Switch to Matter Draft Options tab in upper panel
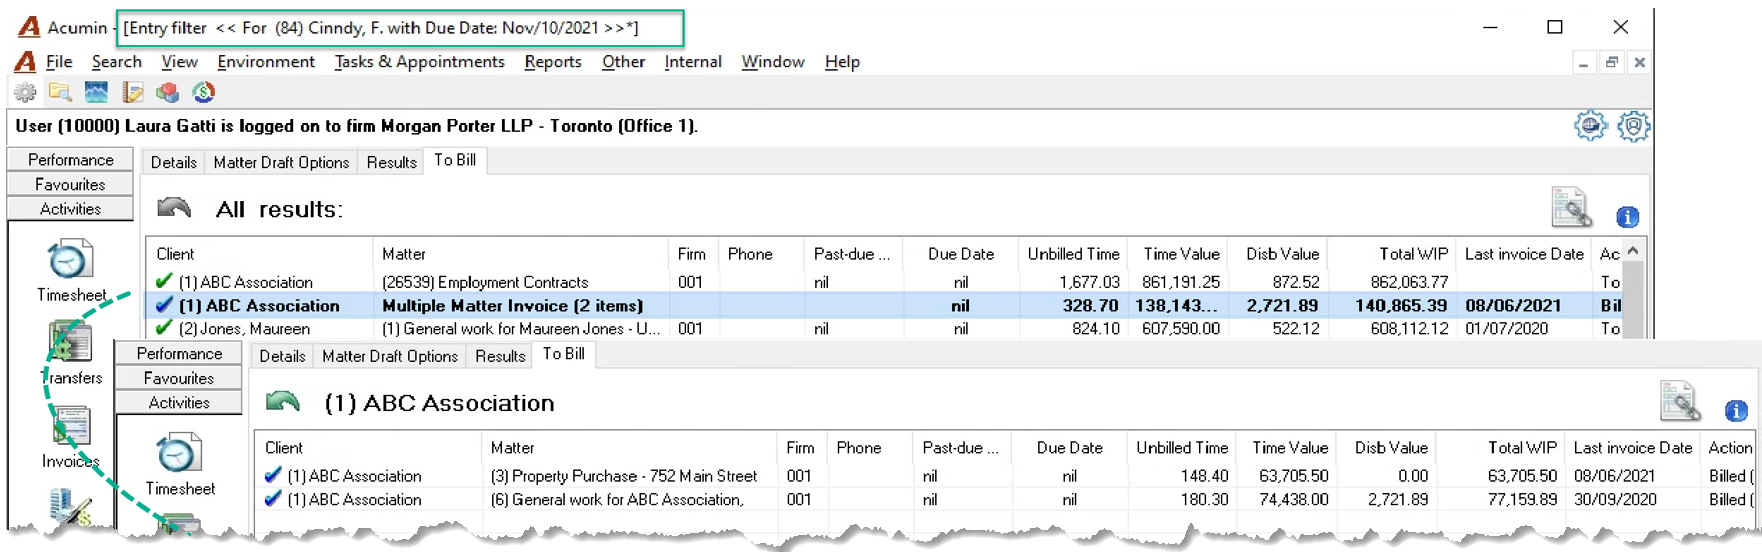The width and height of the screenshot is (1762, 552). [x=281, y=162]
